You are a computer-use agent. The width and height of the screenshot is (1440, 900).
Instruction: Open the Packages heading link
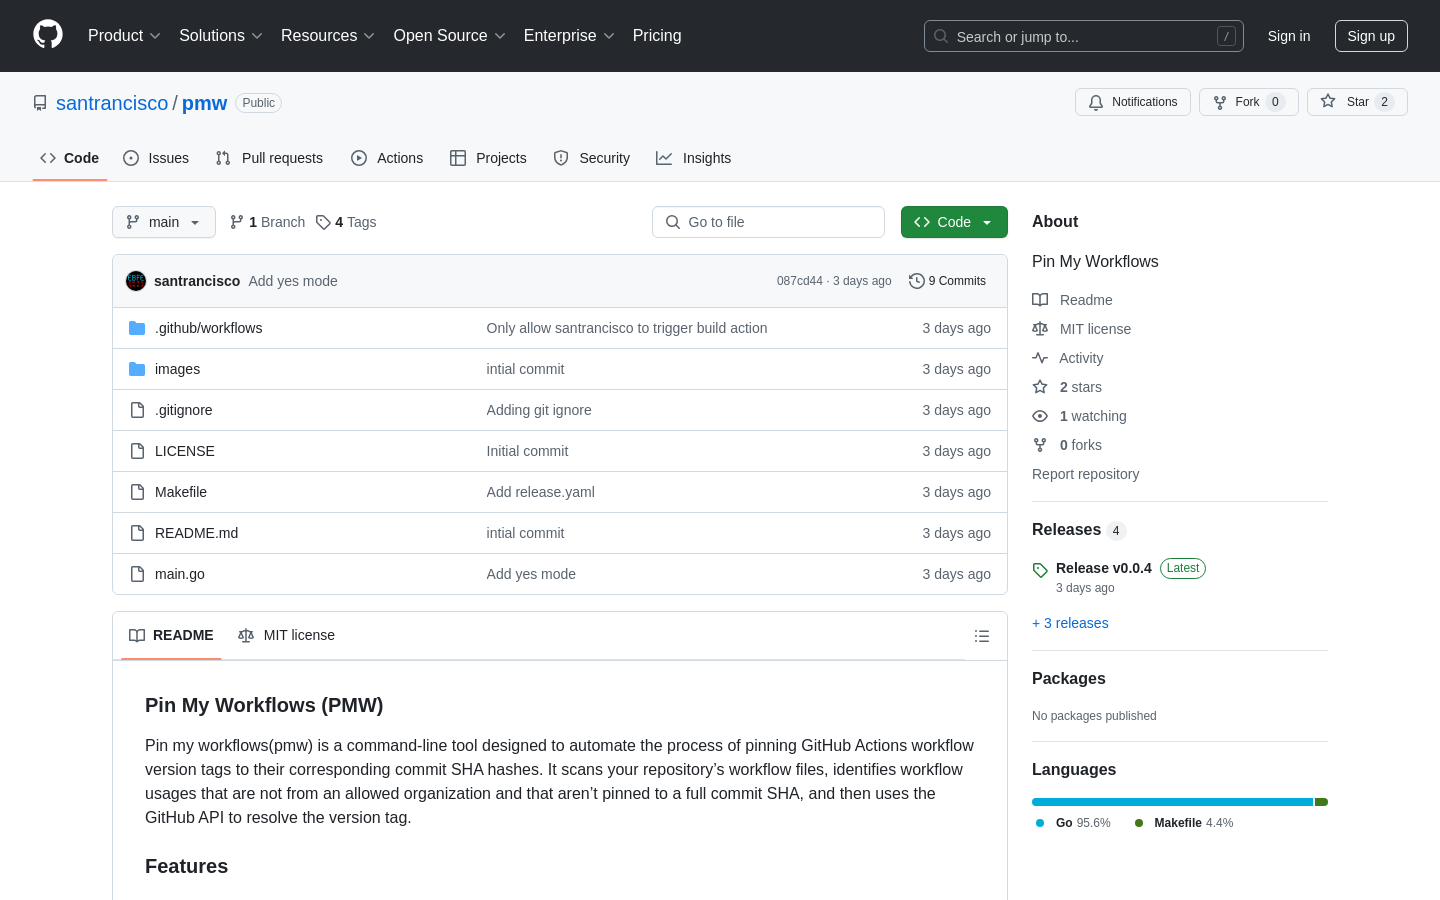click(1069, 678)
